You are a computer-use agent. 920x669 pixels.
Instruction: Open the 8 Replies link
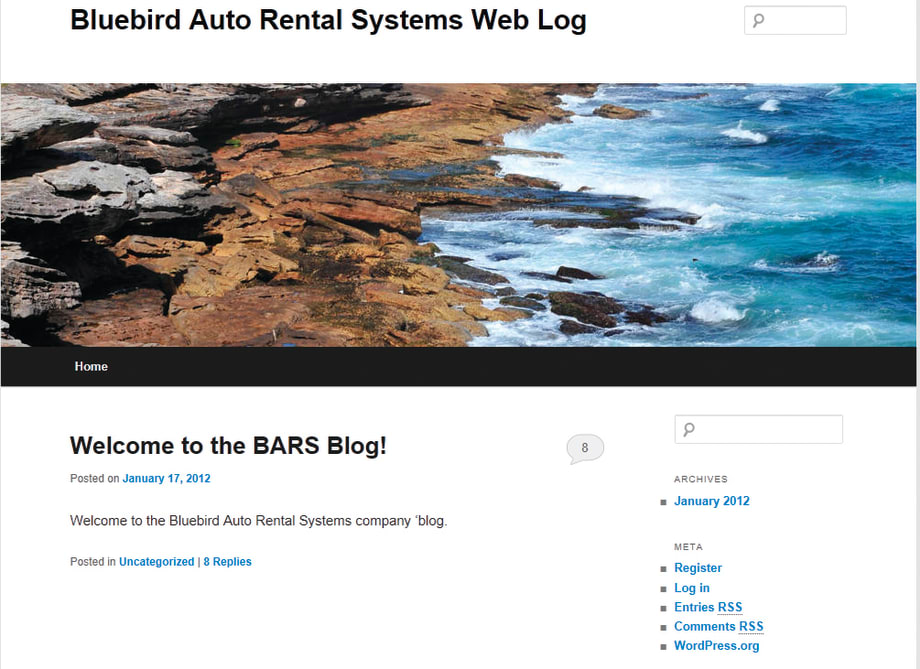pyautogui.click(x=227, y=562)
